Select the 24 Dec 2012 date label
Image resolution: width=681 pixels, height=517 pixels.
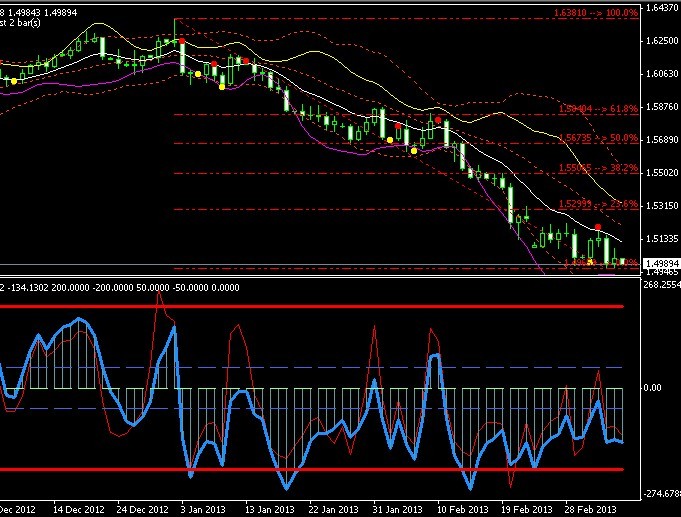pyautogui.click(x=142, y=509)
